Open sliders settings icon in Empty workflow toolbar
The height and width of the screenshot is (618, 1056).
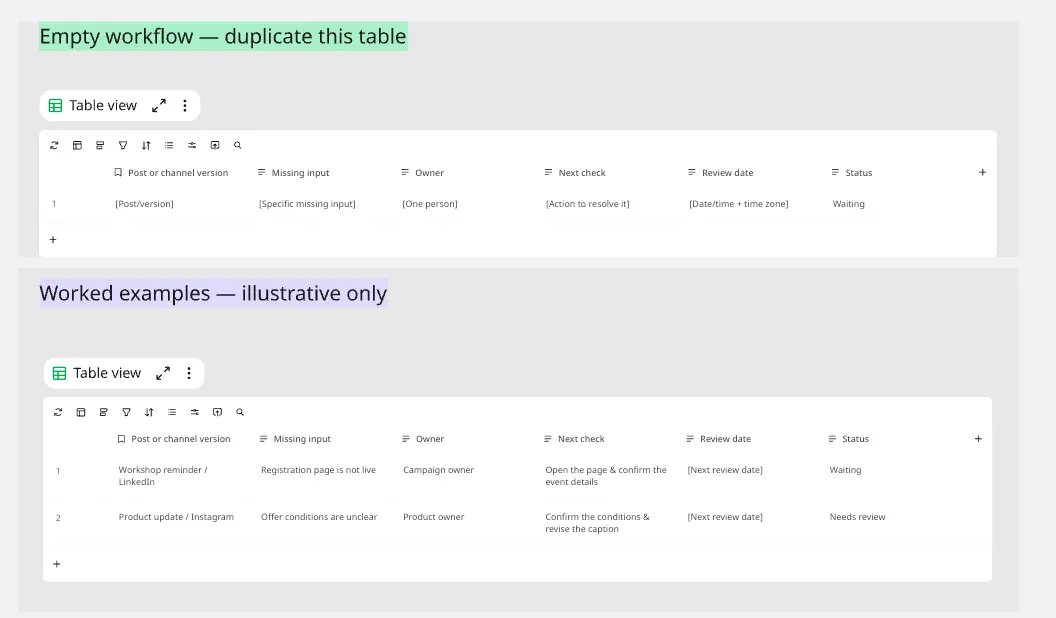192,145
